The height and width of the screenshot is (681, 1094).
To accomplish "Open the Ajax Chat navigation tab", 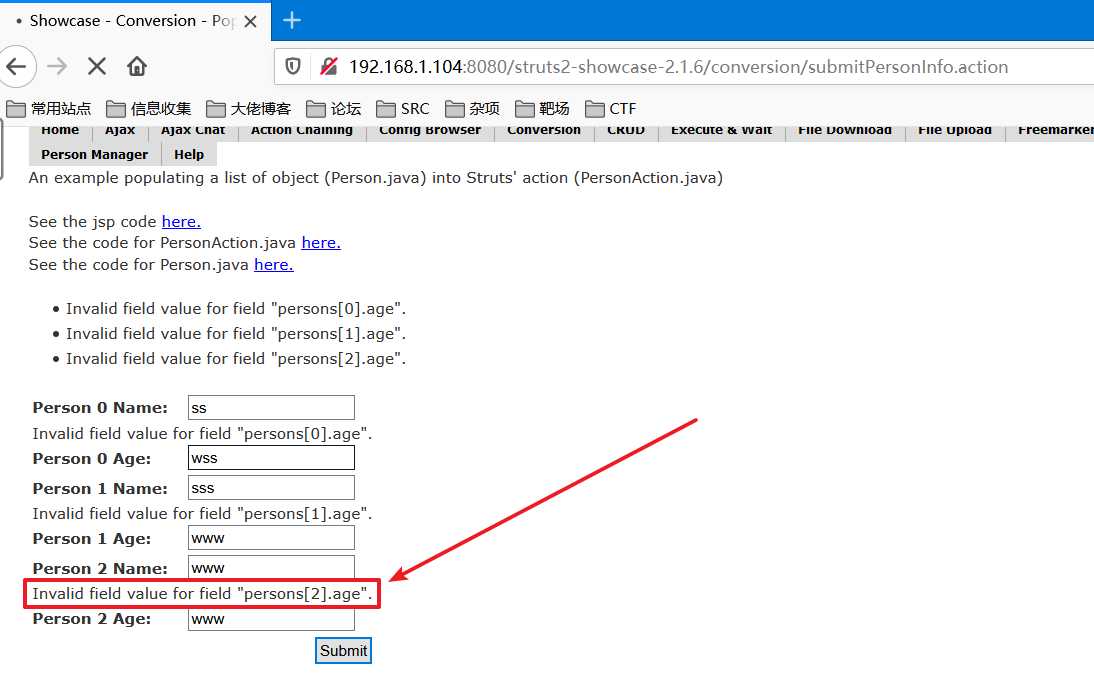I will point(193,130).
